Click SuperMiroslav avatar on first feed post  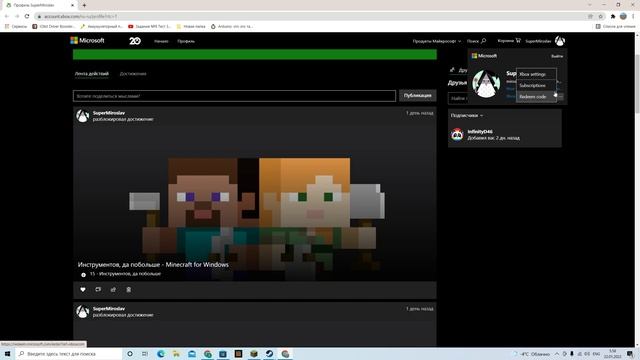click(x=82, y=116)
